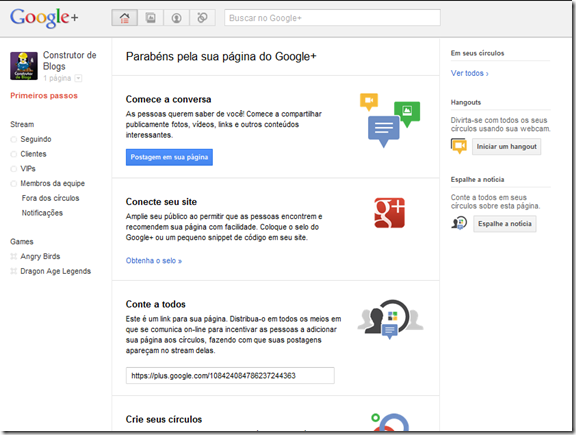Screen dimensions: 576x435
Task: Click the green photo speech bubble icon
Action: (407, 114)
